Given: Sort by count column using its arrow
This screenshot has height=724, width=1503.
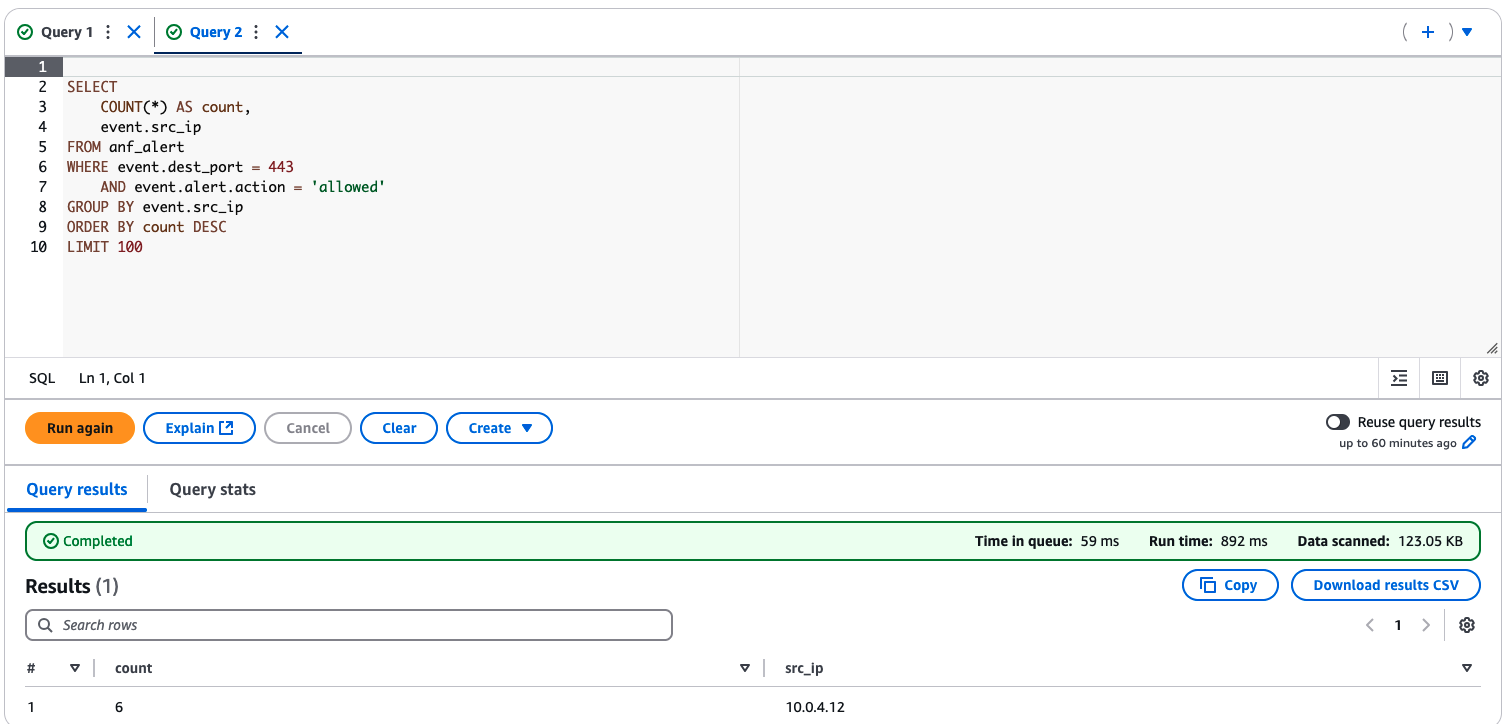Looking at the screenshot, I should coord(744,668).
